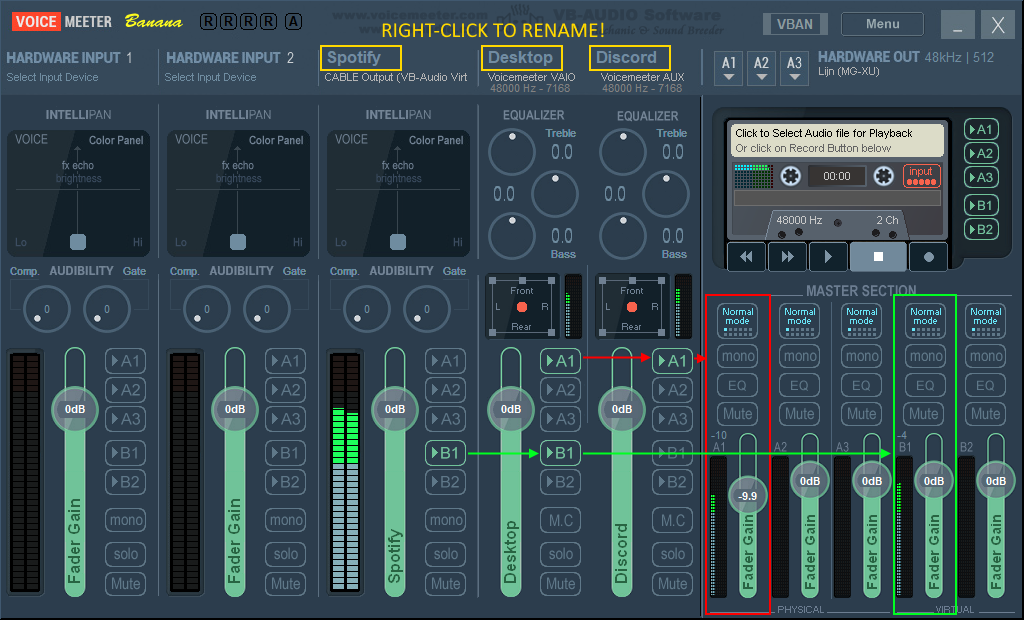Select input device for Hardware Input 2
This screenshot has height=620, width=1024.
coord(210,77)
